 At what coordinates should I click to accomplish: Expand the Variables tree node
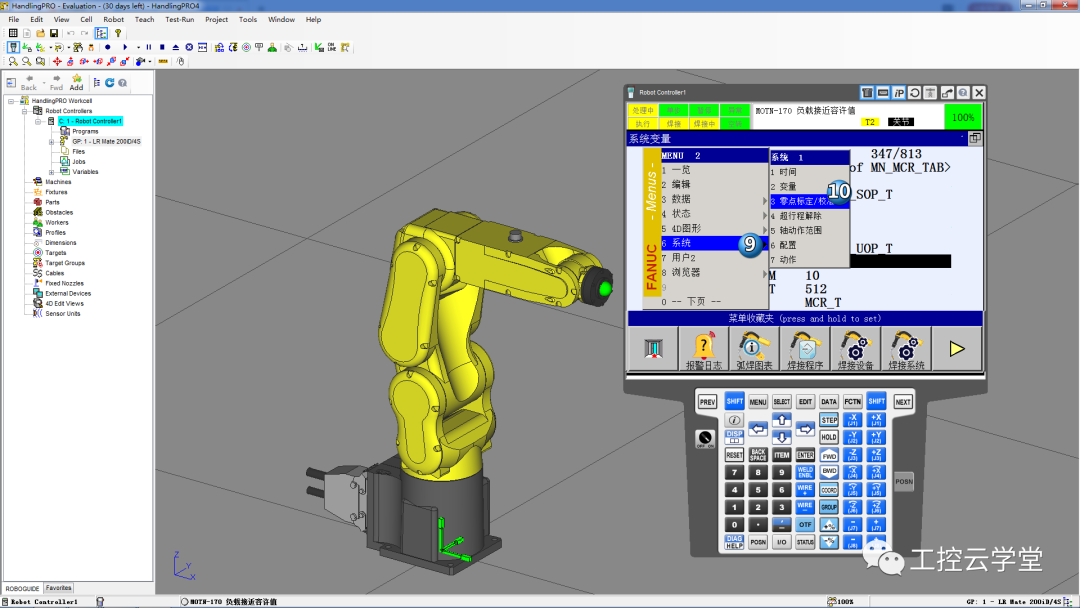[x=51, y=171]
